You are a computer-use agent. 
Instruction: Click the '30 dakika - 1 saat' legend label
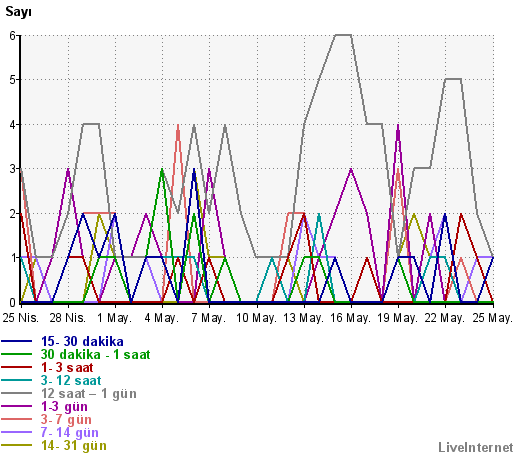[x=95, y=354]
